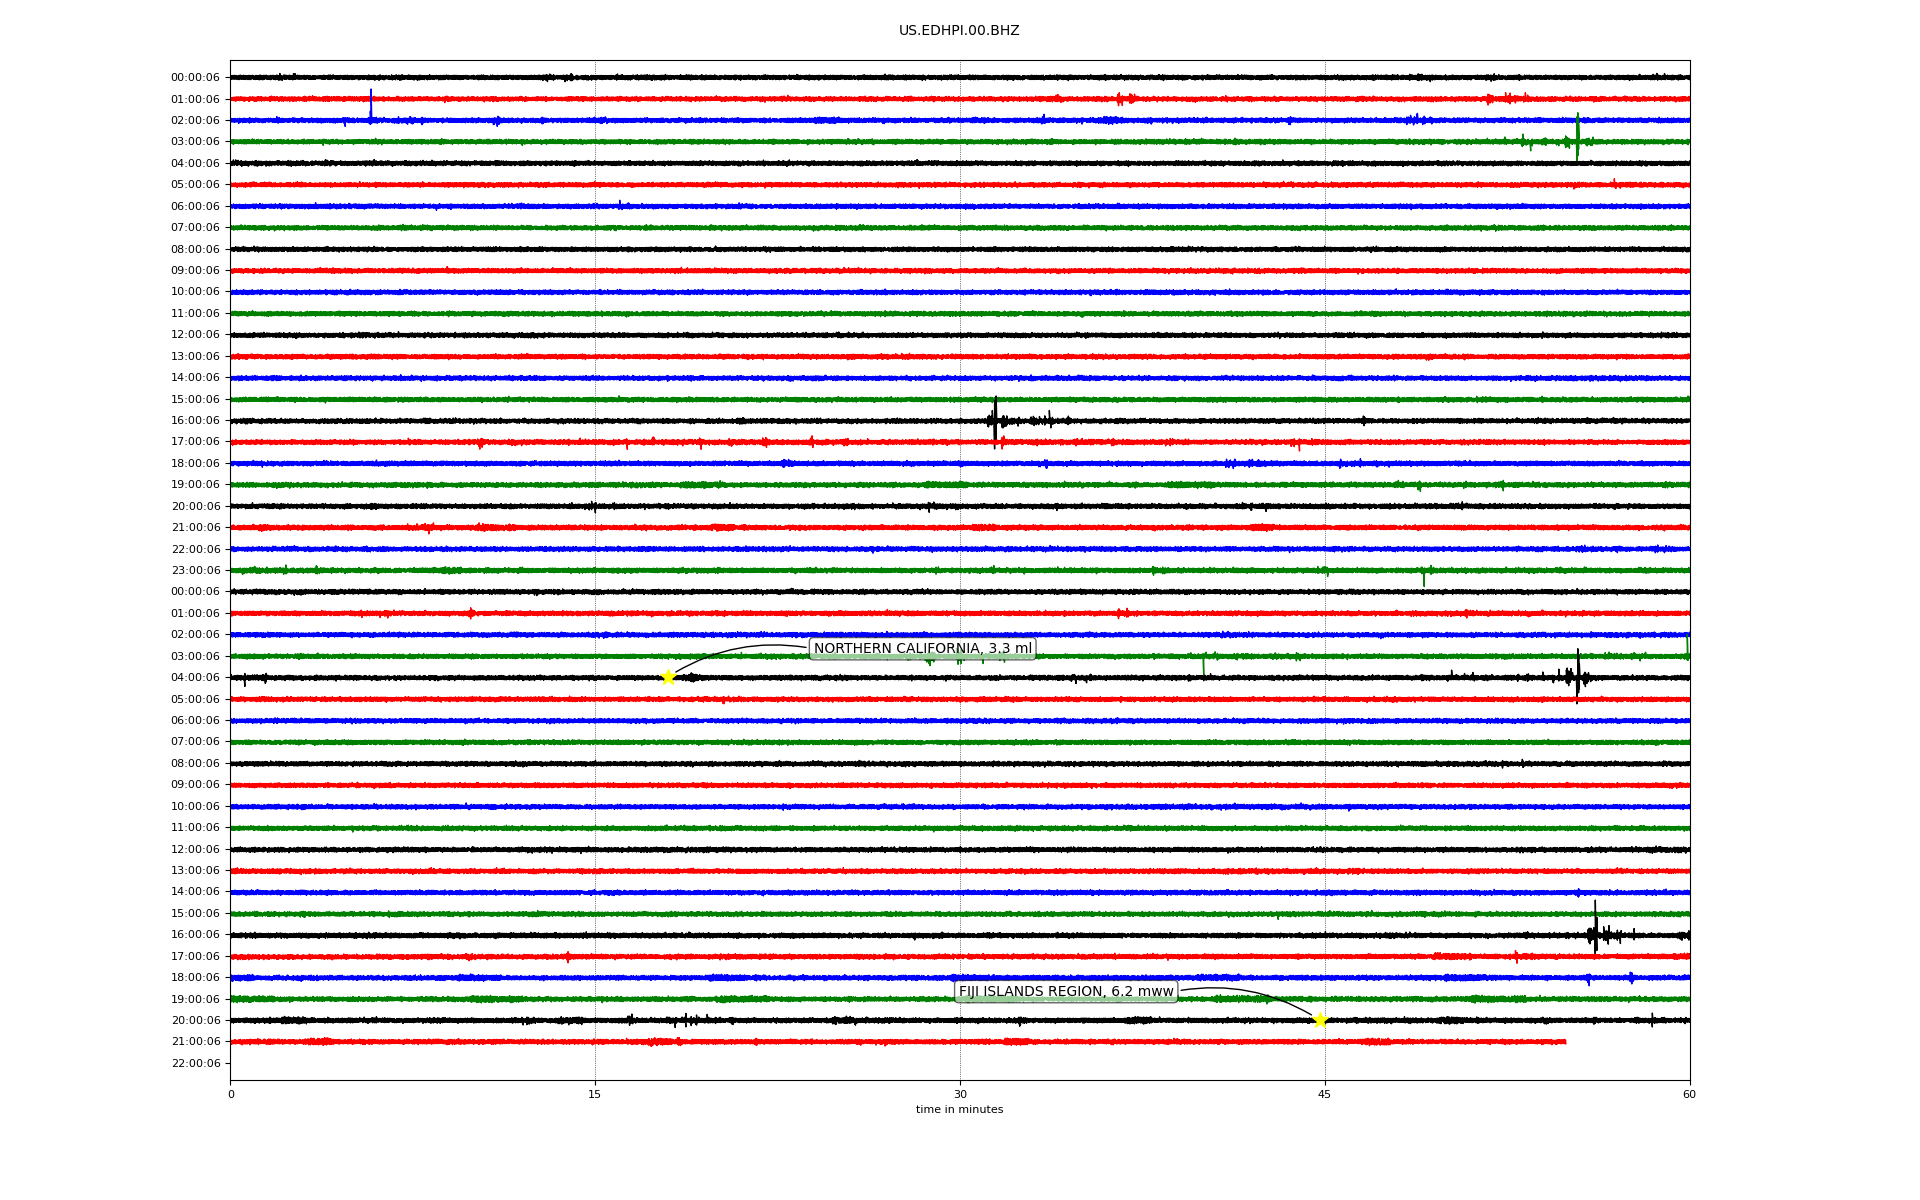The width and height of the screenshot is (1920, 1200).
Task: Click the 15 tick on the x-axis
Action: click(595, 1094)
